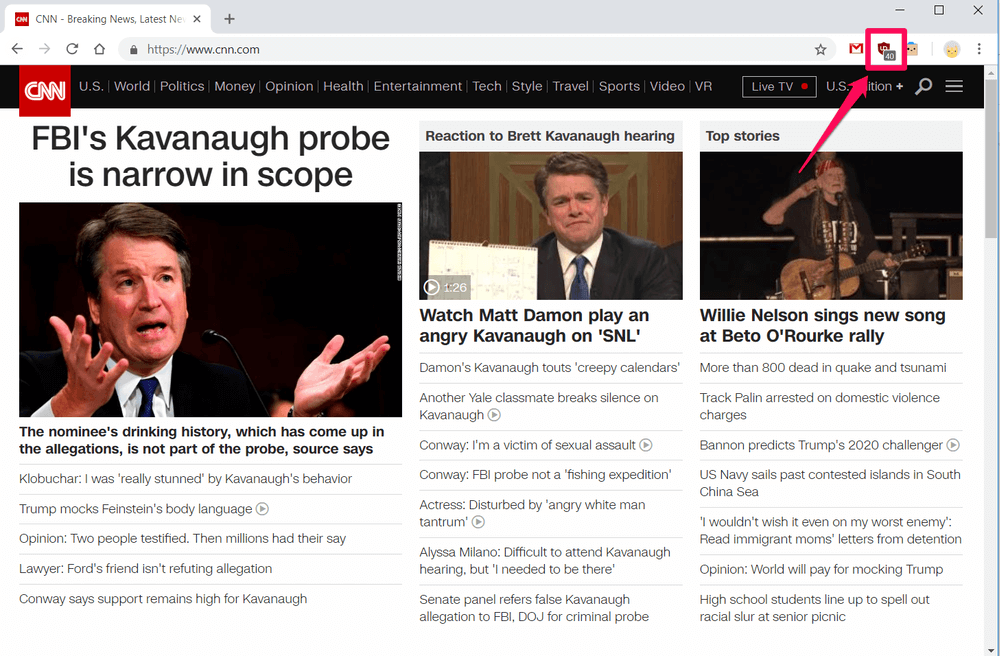The height and width of the screenshot is (656, 1000).
Task: Select the CNN Breaking News tab
Action: pyautogui.click(x=108, y=19)
